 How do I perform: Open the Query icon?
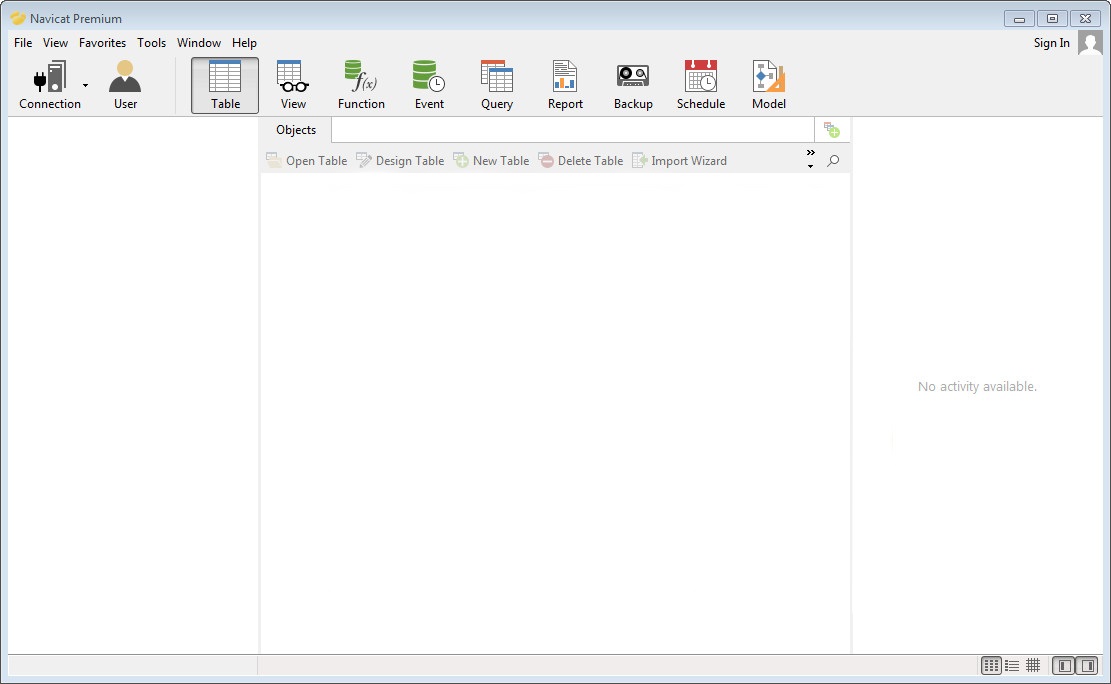[497, 77]
